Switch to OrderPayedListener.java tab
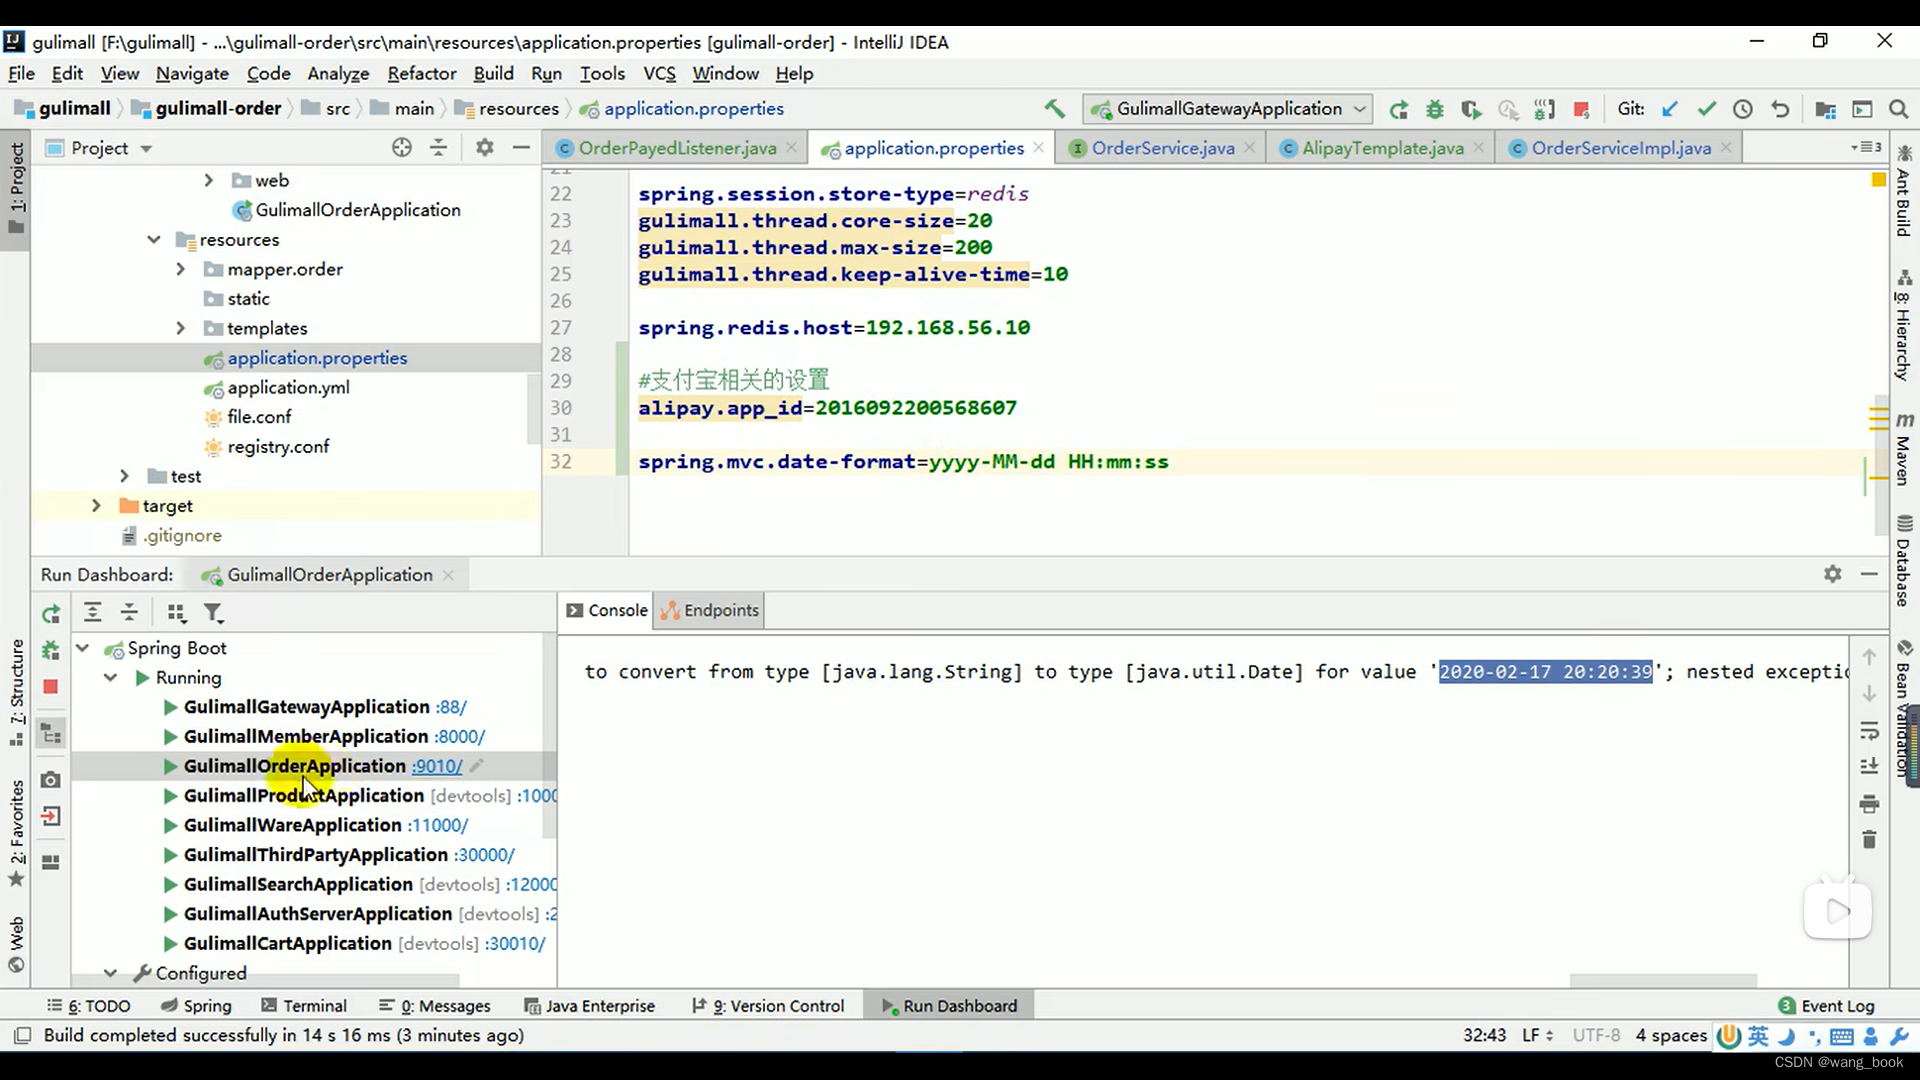The width and height of the screenshot is (1920, 1080). [x=677, y=148]
